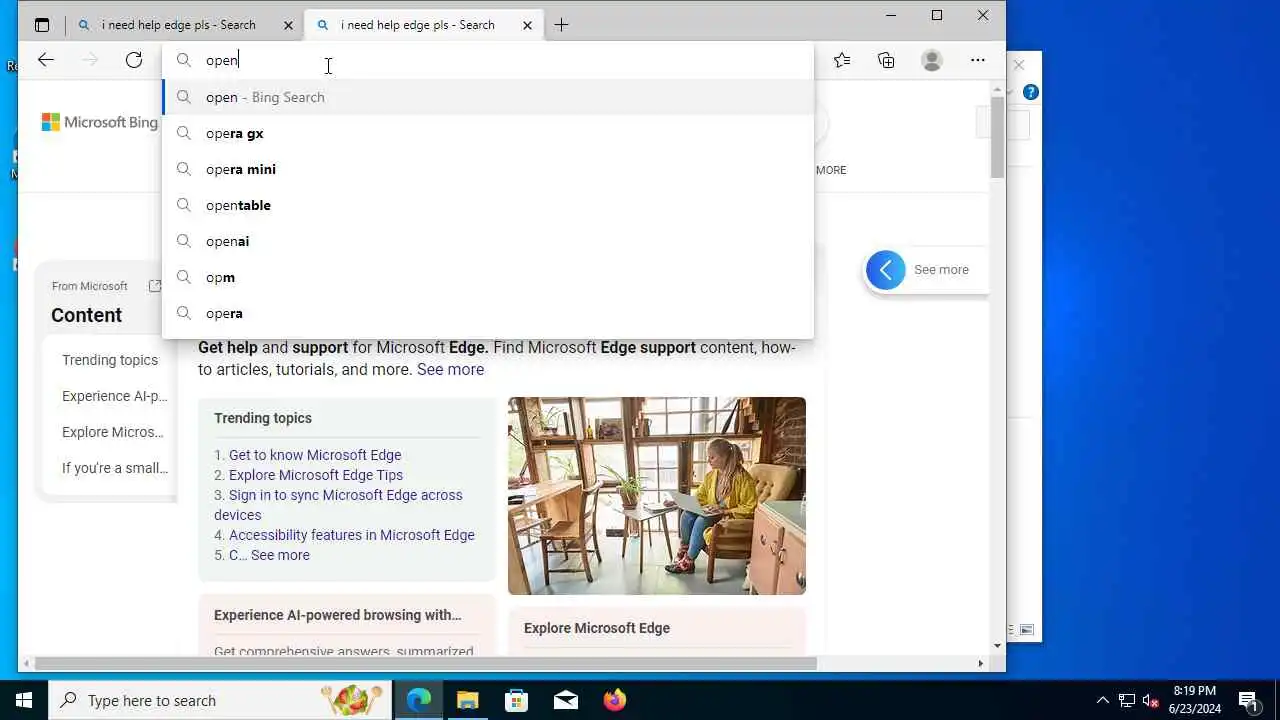1280x720 pixels.
Task: Close the first search tab
Action: point(289,25)
